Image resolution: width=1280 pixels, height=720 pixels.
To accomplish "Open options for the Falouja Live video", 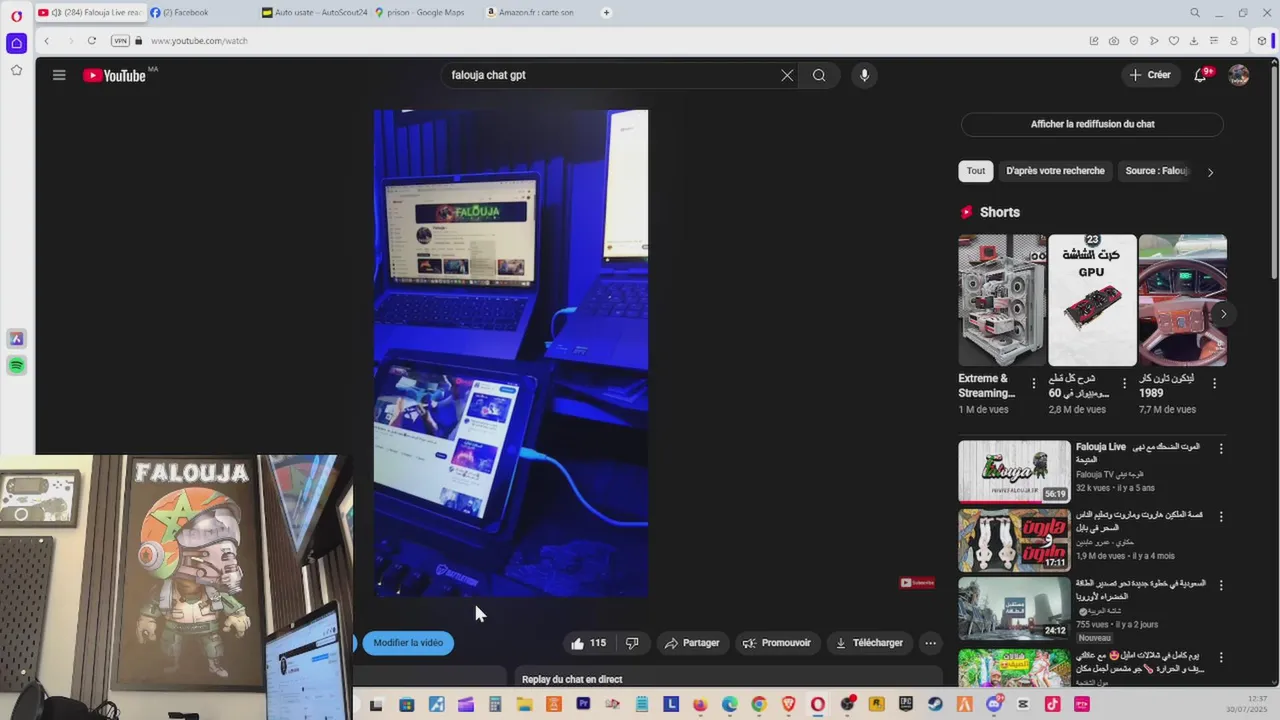I will point(1220,449).
